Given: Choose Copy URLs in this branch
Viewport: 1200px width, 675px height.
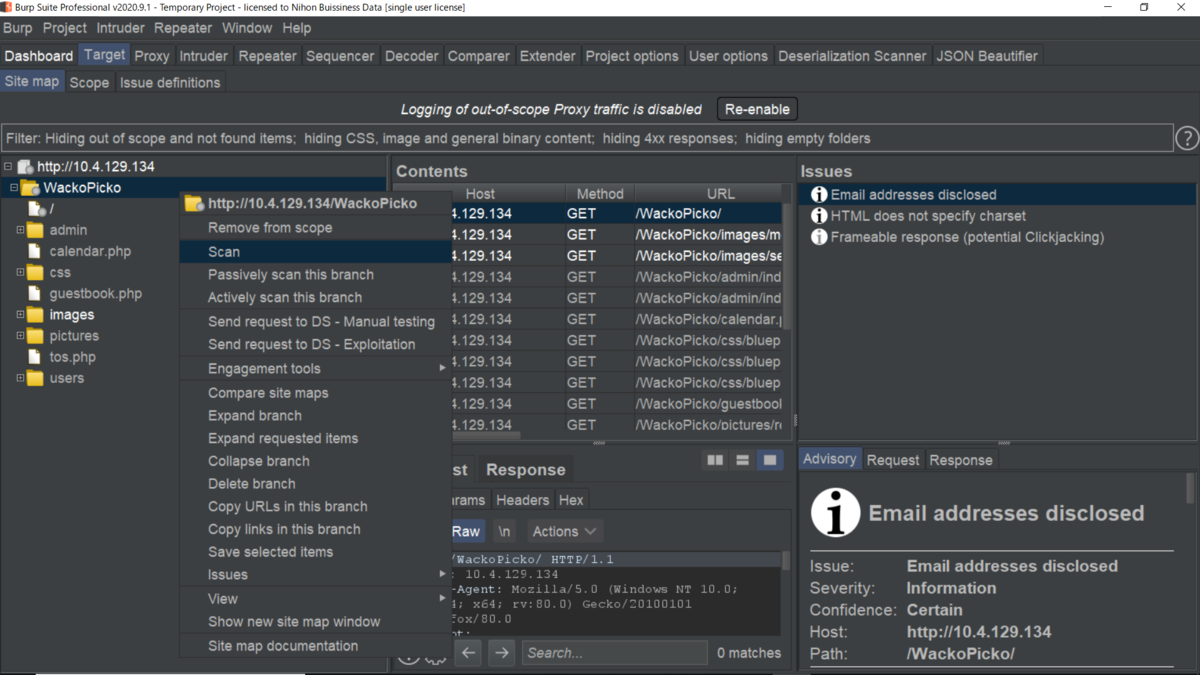Looking at the screenshot, I should [315, 507].
